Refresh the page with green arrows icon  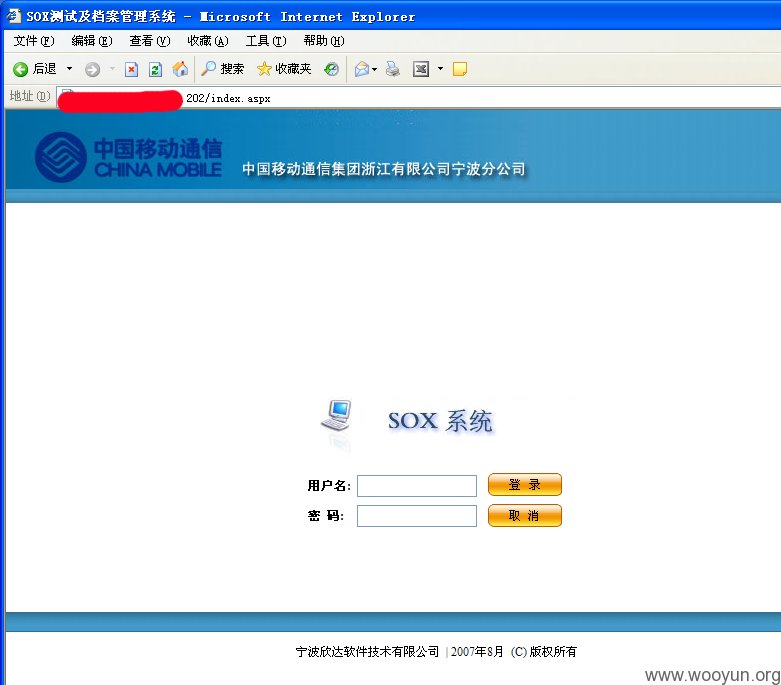coord(155,69)
